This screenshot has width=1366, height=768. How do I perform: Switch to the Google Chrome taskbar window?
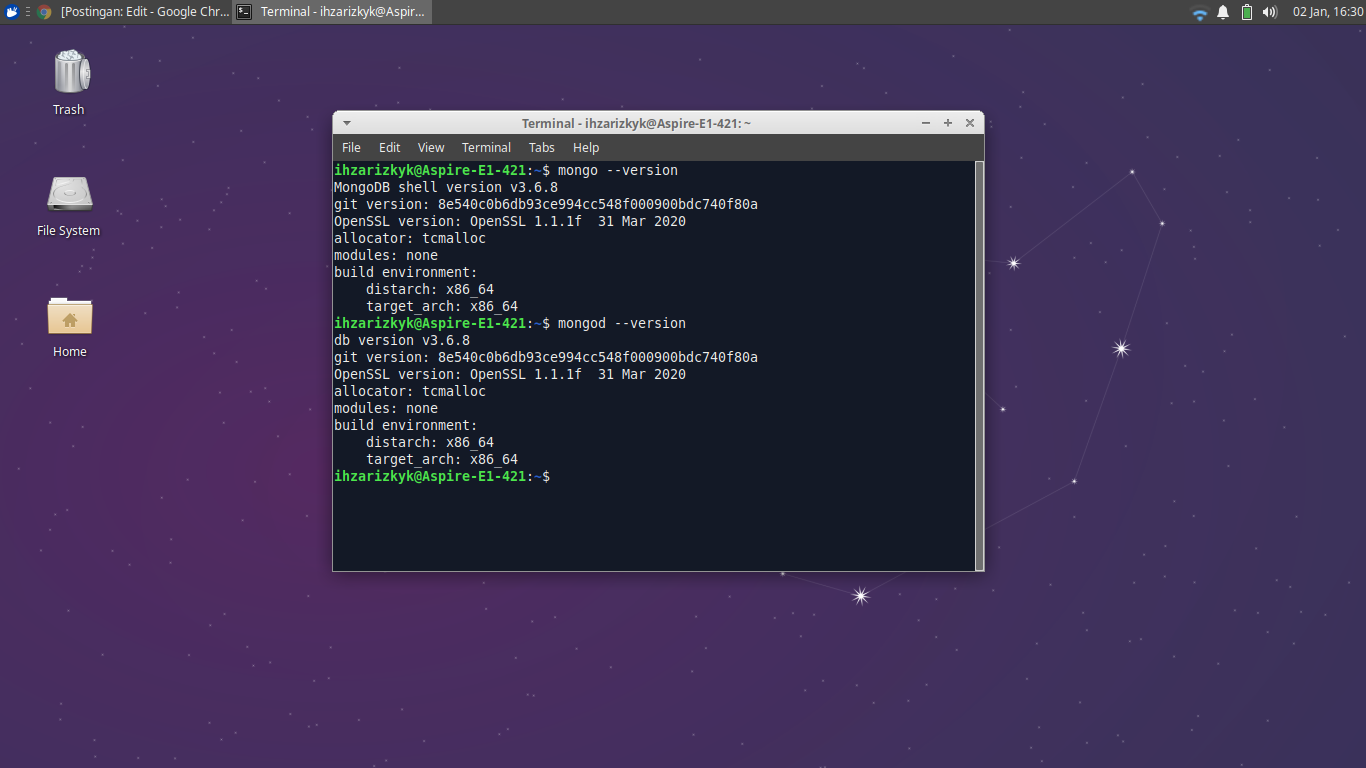[132, 12]
